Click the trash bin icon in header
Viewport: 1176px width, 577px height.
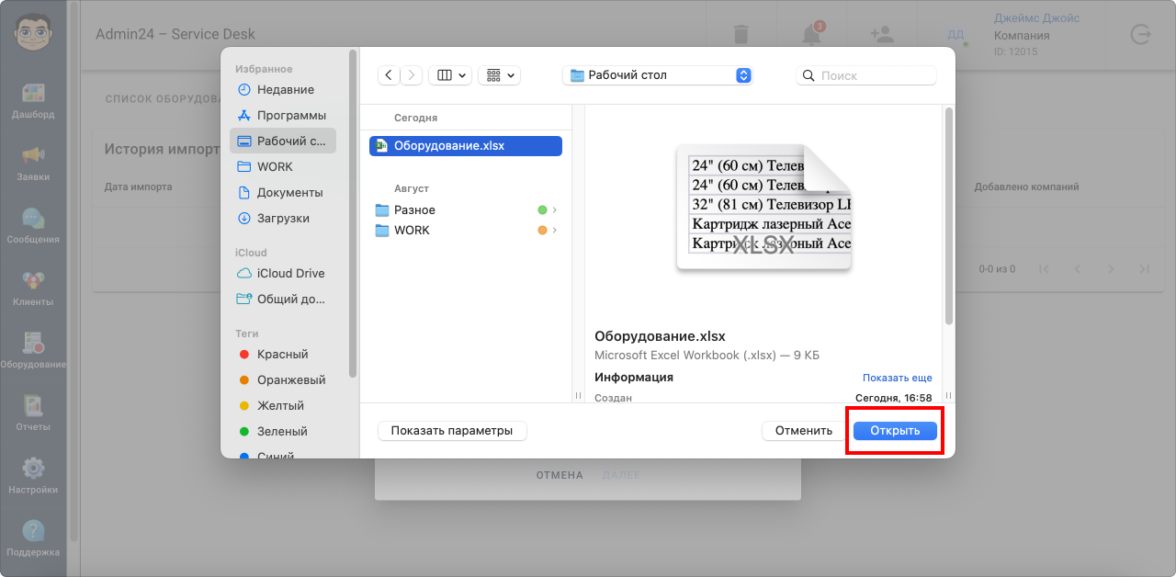pos(740,34)
